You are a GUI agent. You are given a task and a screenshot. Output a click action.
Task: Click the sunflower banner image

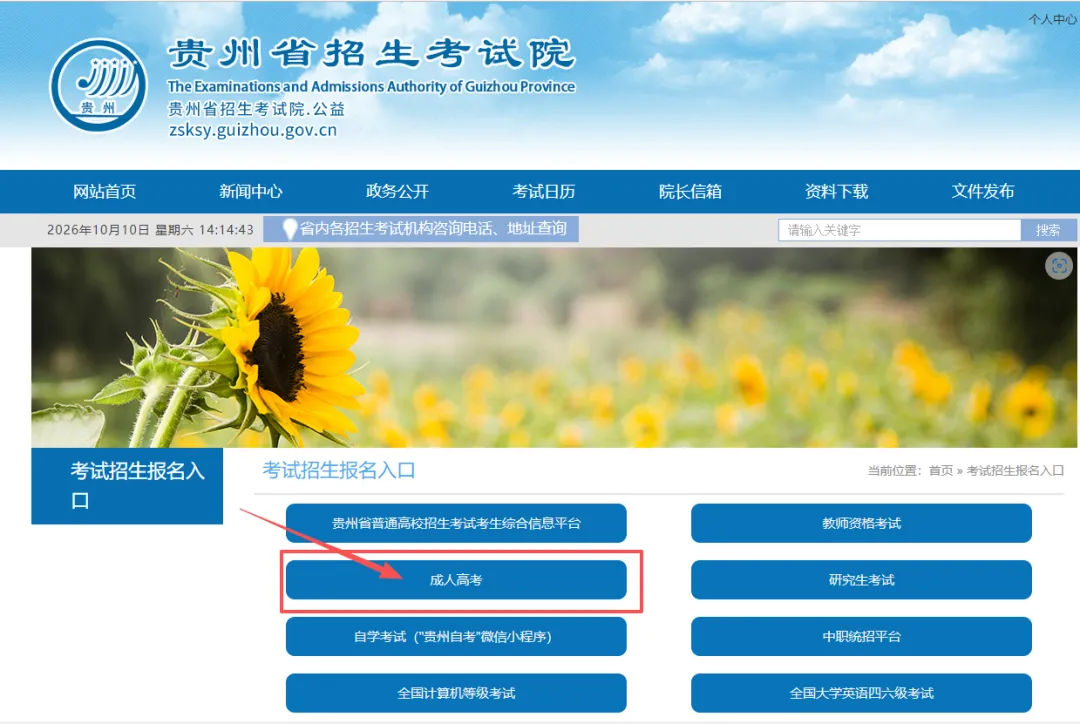click(x=554, y=347)
